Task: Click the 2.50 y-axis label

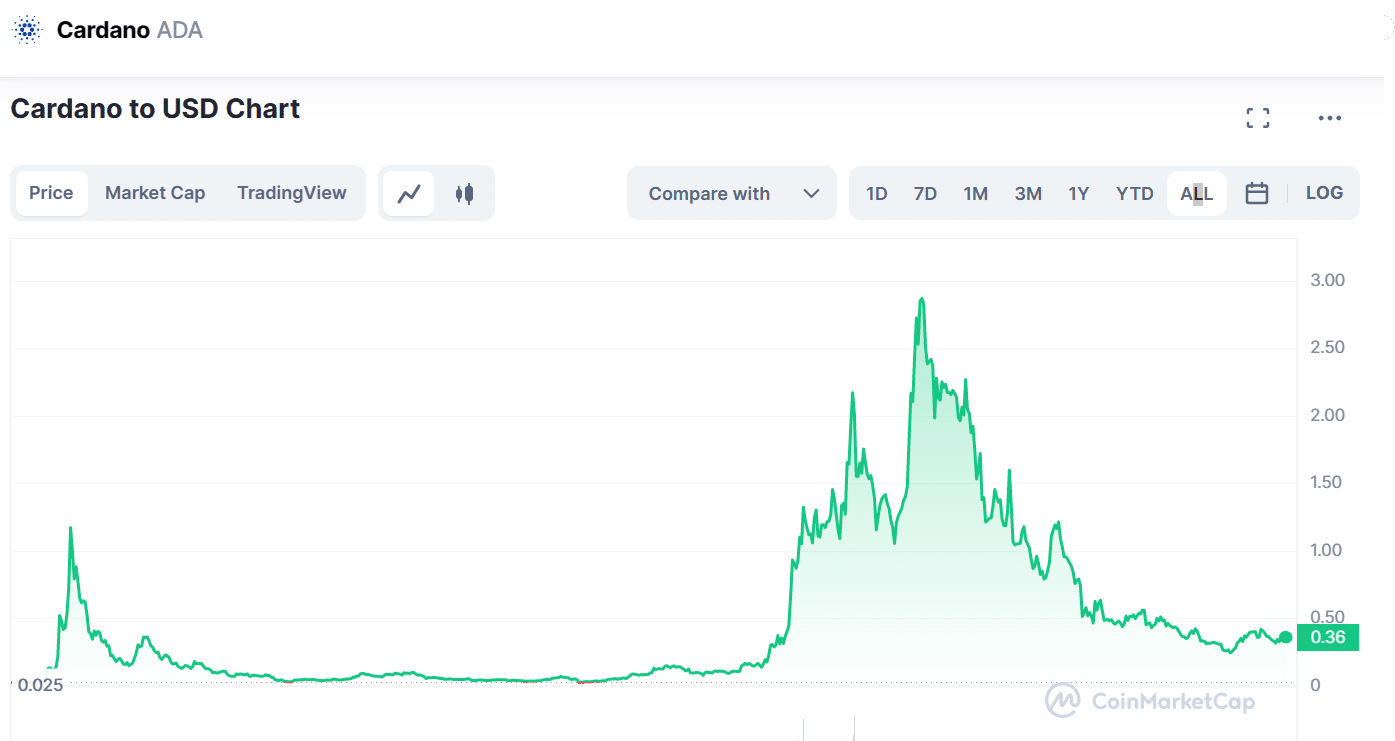Action: pyautogui.click(x=1327, y=347)
